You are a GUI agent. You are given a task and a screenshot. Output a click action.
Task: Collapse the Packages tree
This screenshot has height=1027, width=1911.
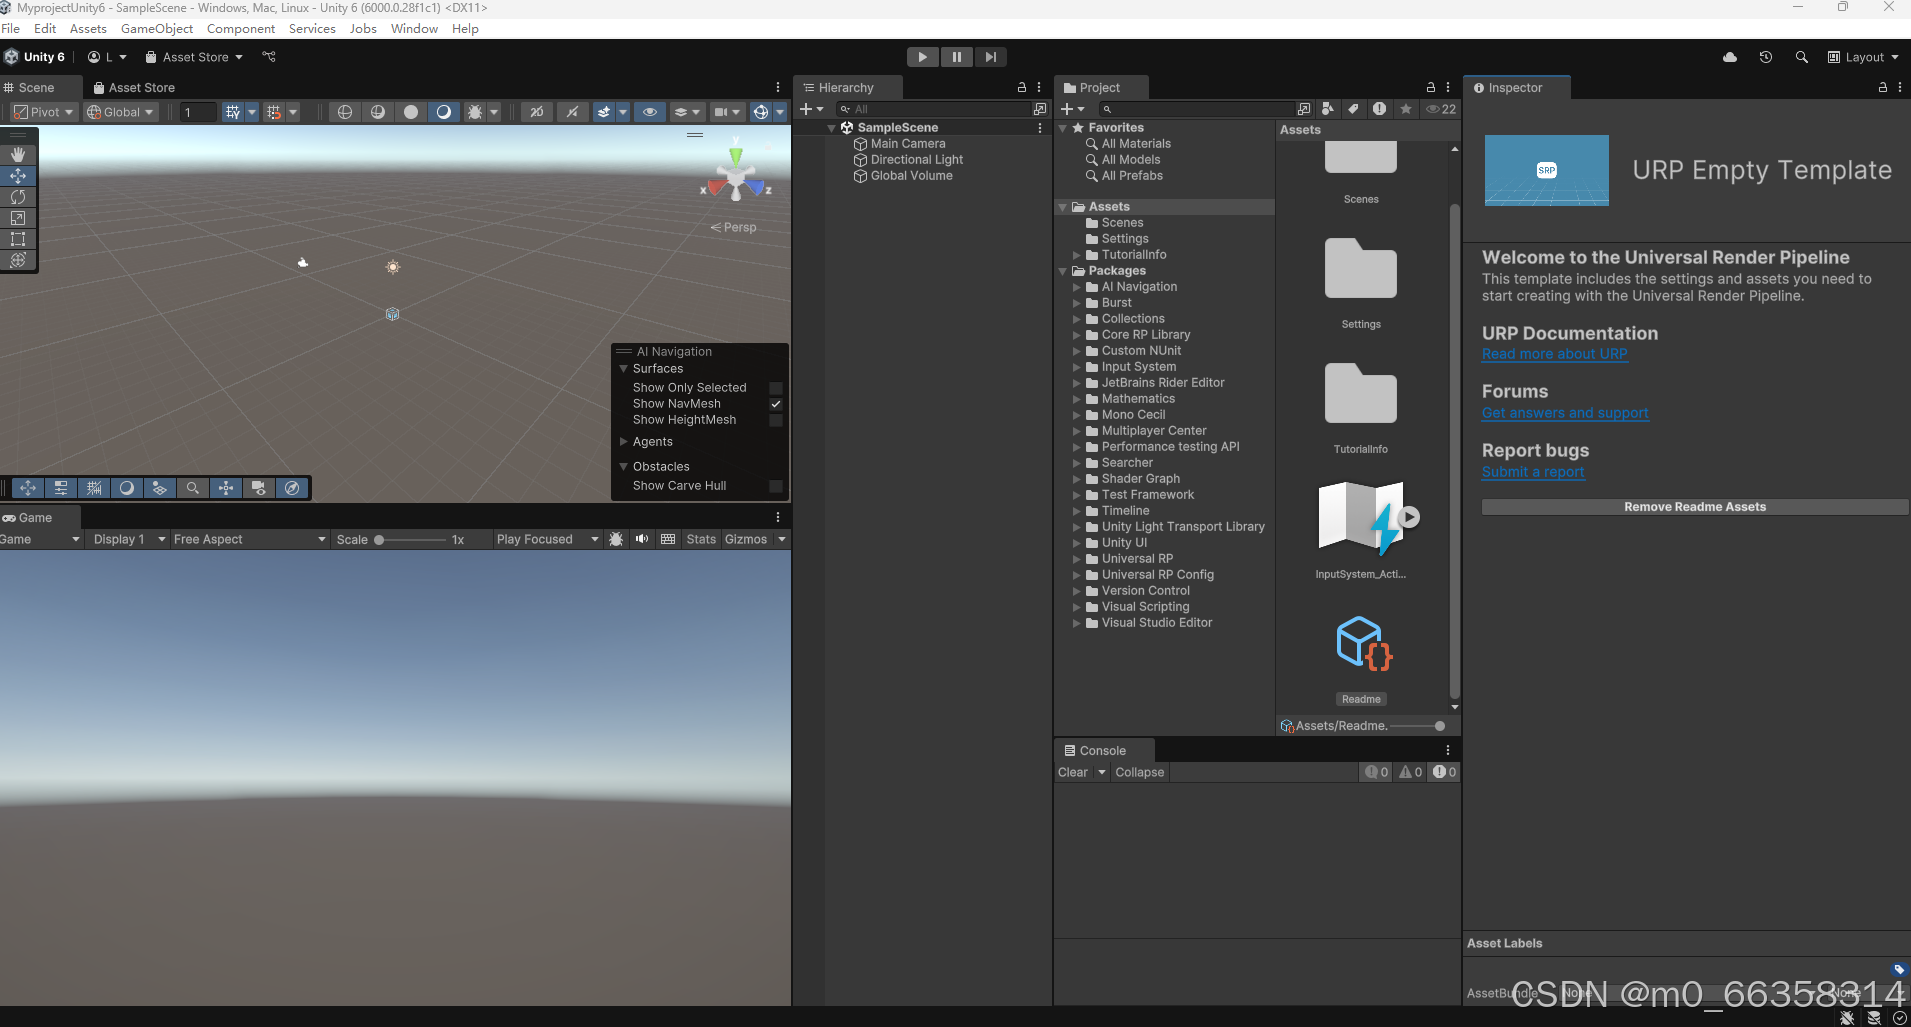(1063, 271)
